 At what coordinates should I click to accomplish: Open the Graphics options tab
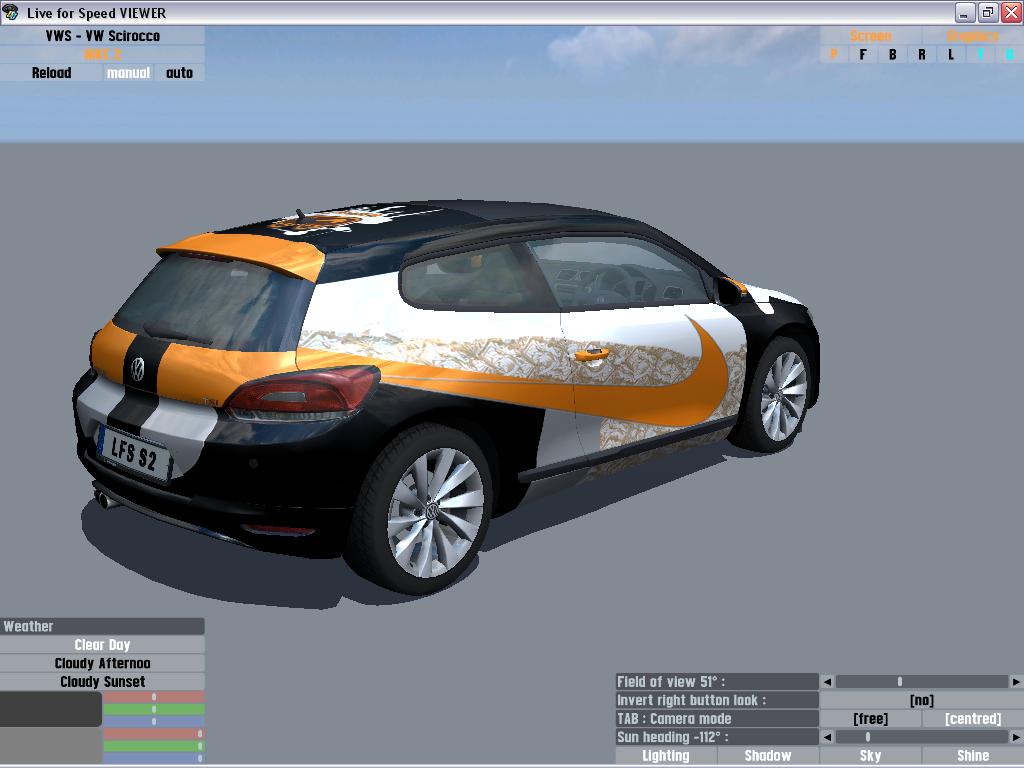[972, 36]
